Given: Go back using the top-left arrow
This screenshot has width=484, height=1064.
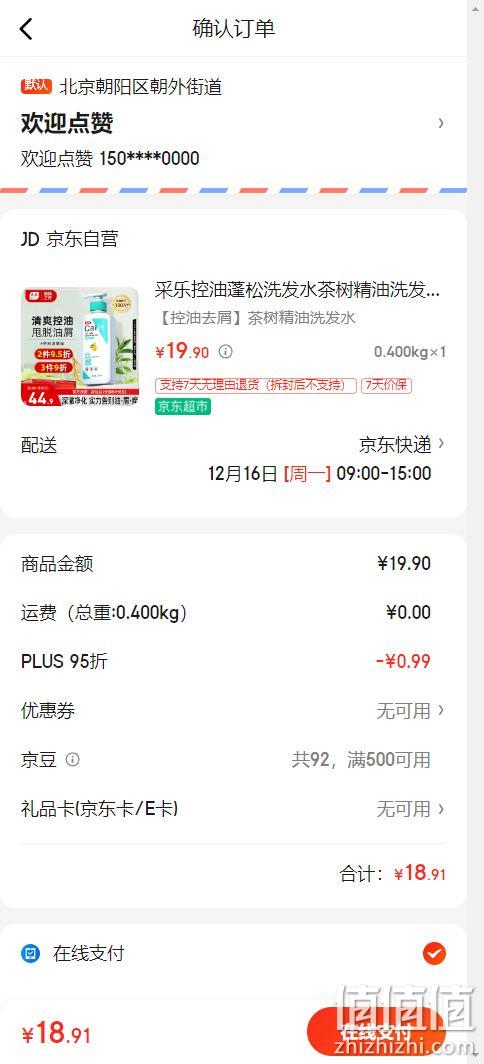Looking at the screenshot, I should click(26, 29).
